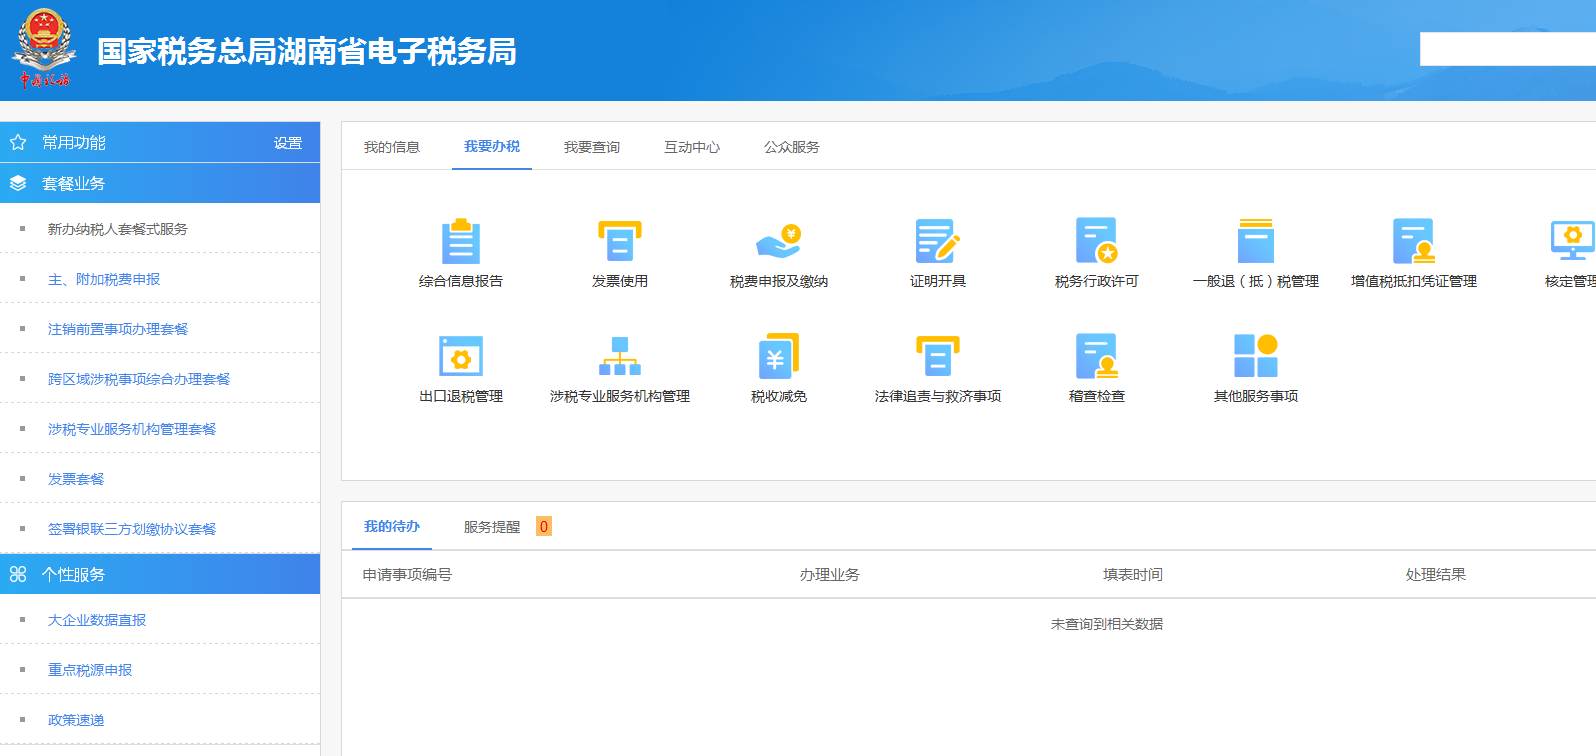Open 涉税专业服务机构管理 icon
The image size is (1596, 756).
620,356
